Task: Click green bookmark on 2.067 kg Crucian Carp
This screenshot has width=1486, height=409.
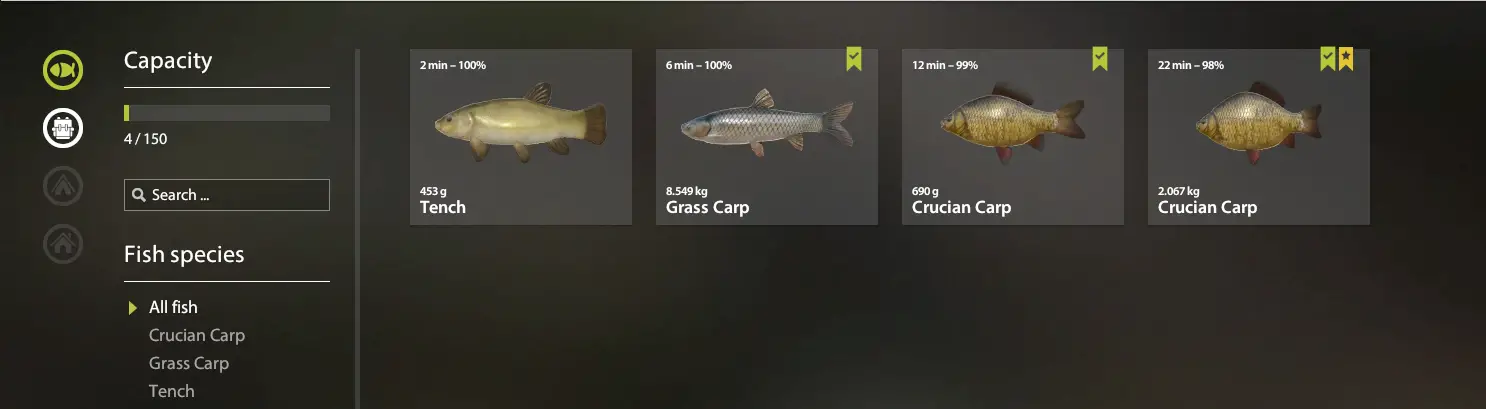Action: 1327,59
